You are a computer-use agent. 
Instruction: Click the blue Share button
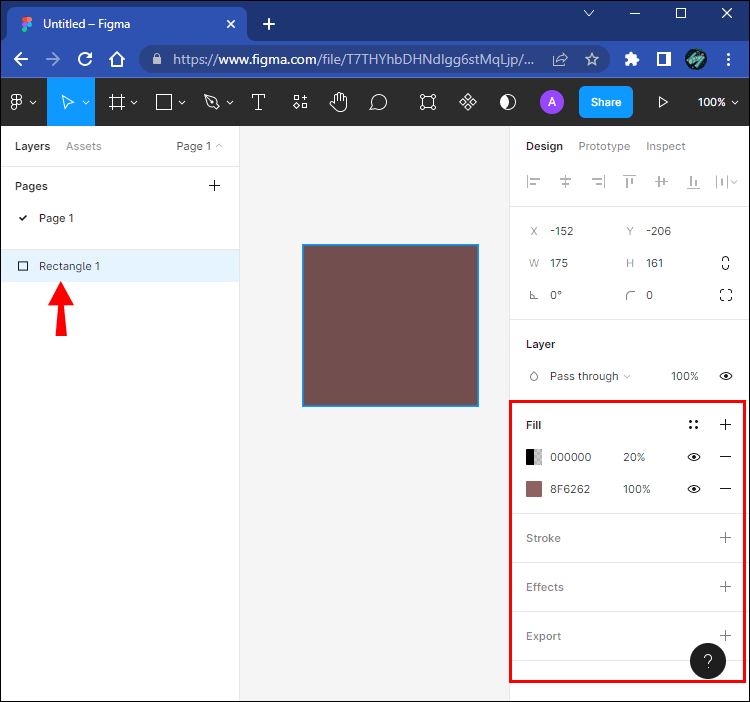coord(605,102)
